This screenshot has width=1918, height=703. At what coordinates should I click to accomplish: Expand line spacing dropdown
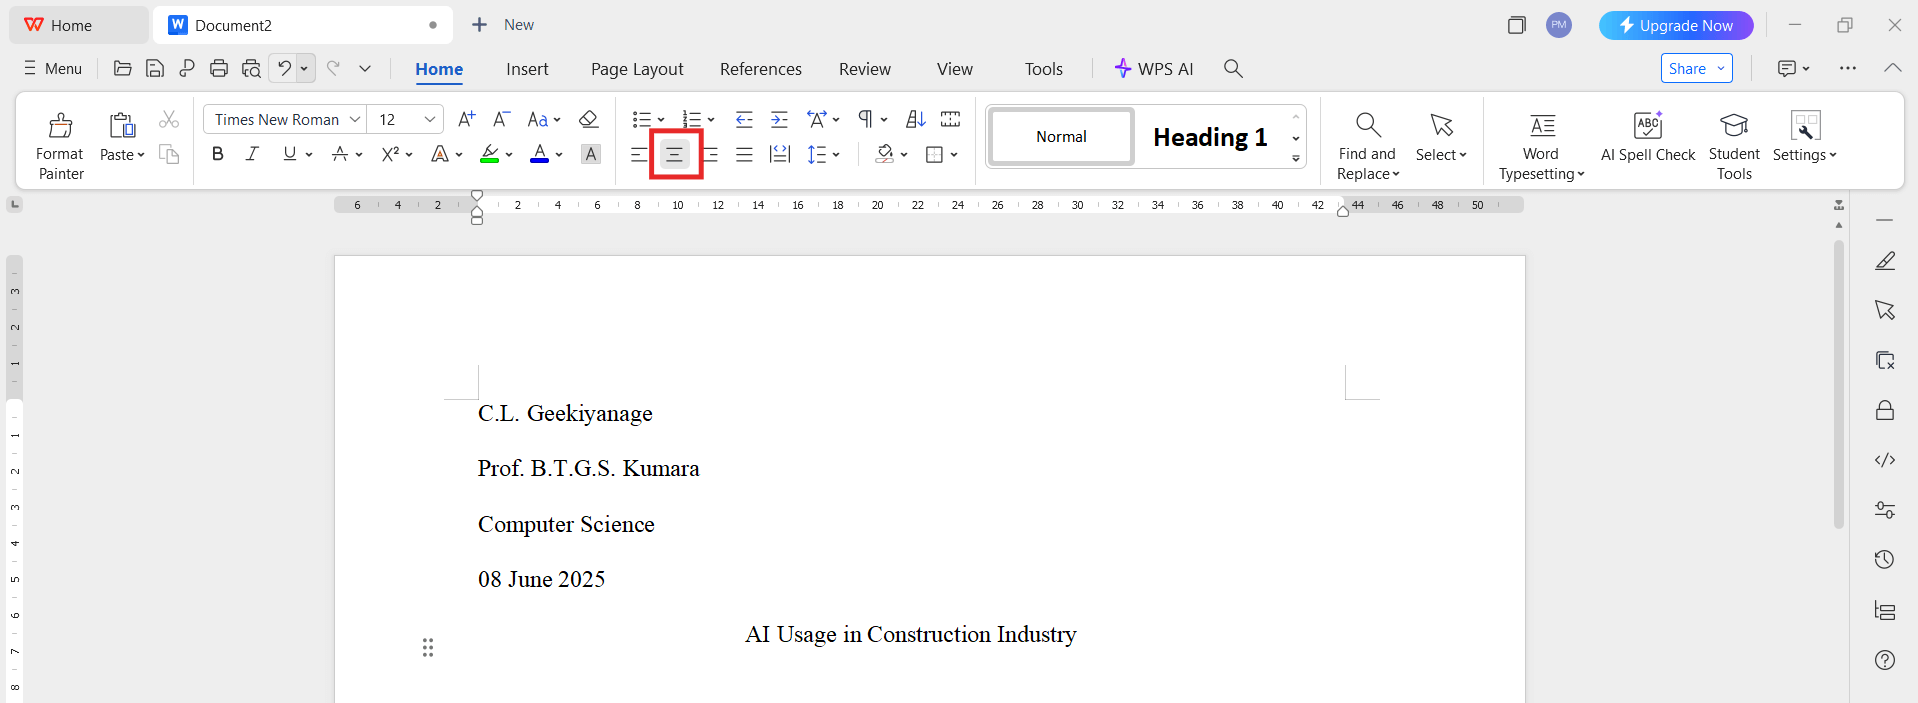point(836,155)
